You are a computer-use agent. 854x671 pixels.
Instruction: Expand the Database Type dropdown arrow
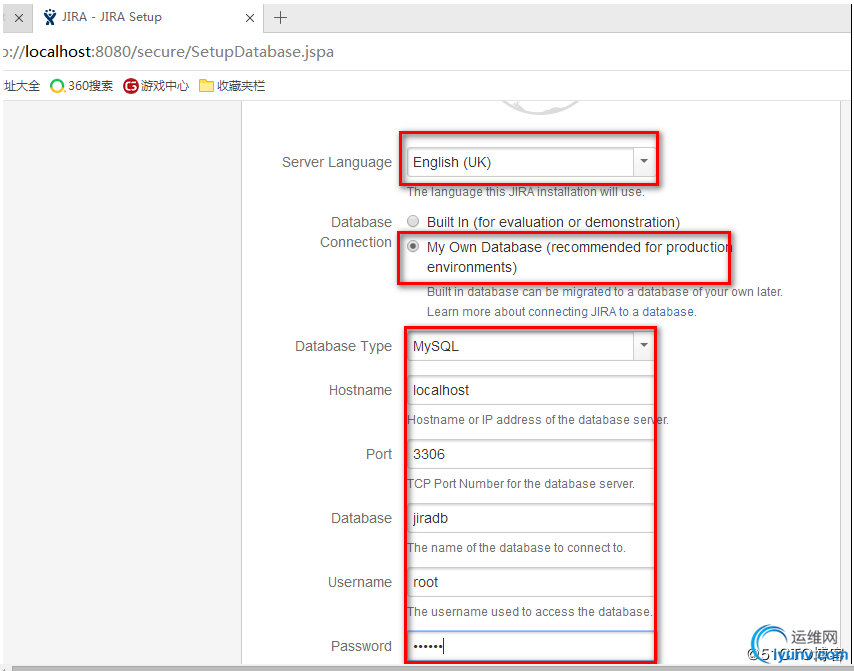(644, 345)
